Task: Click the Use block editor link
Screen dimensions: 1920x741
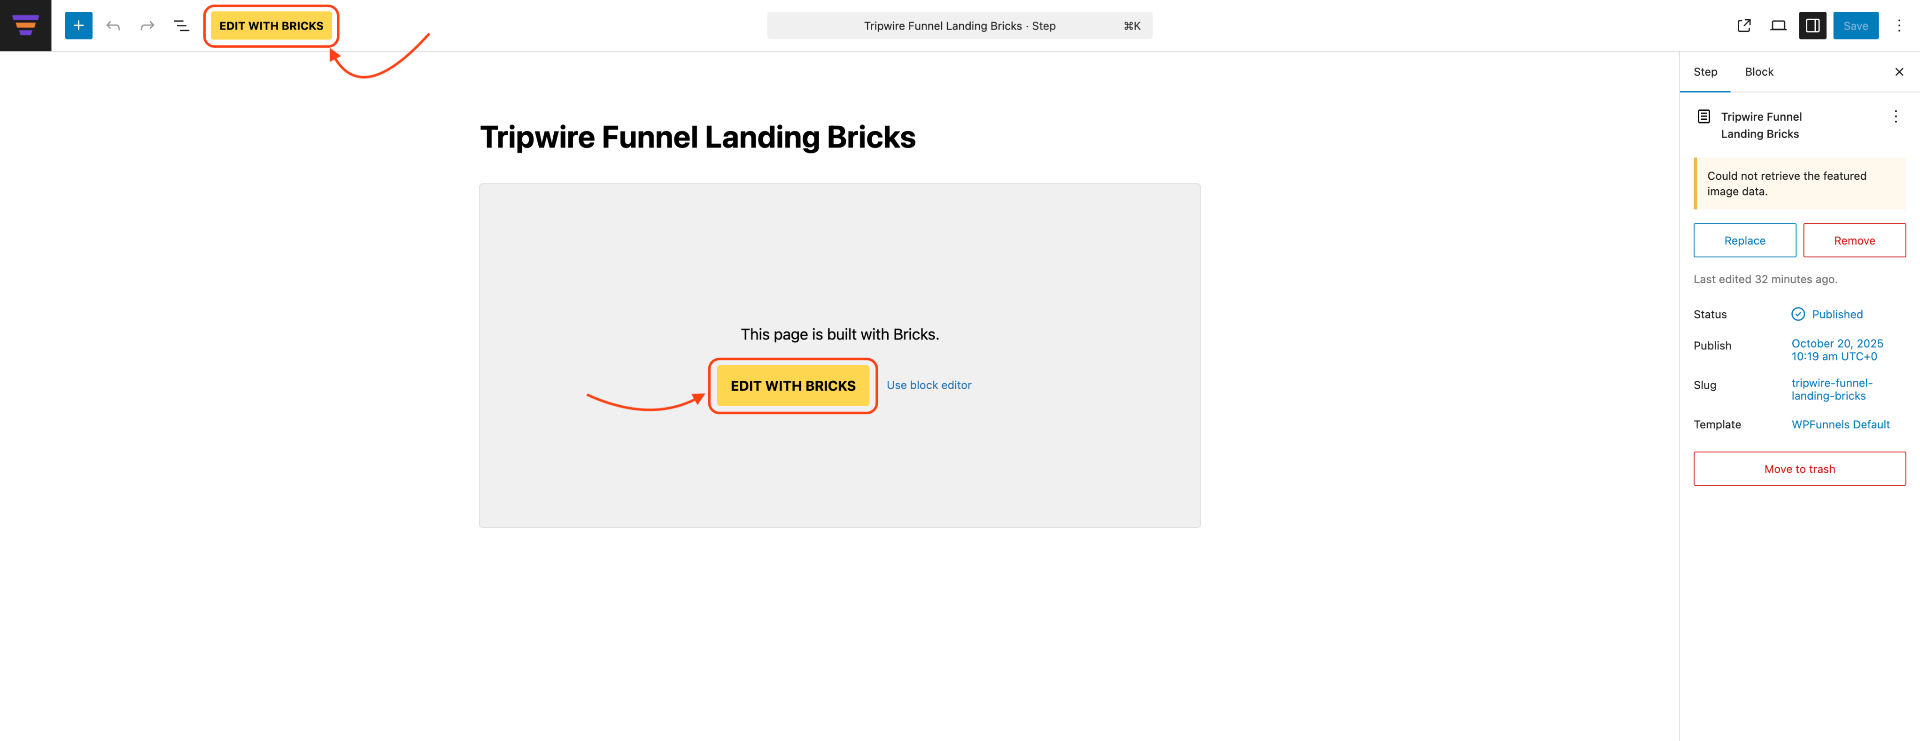Action: (928, 385)
